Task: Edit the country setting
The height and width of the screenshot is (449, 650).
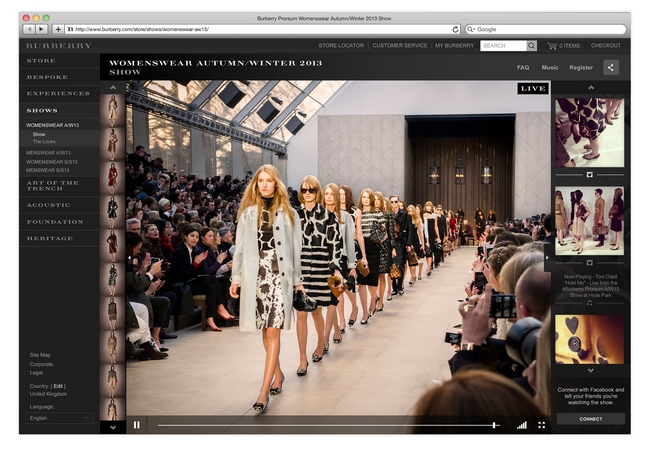Action: coord(58,386)
